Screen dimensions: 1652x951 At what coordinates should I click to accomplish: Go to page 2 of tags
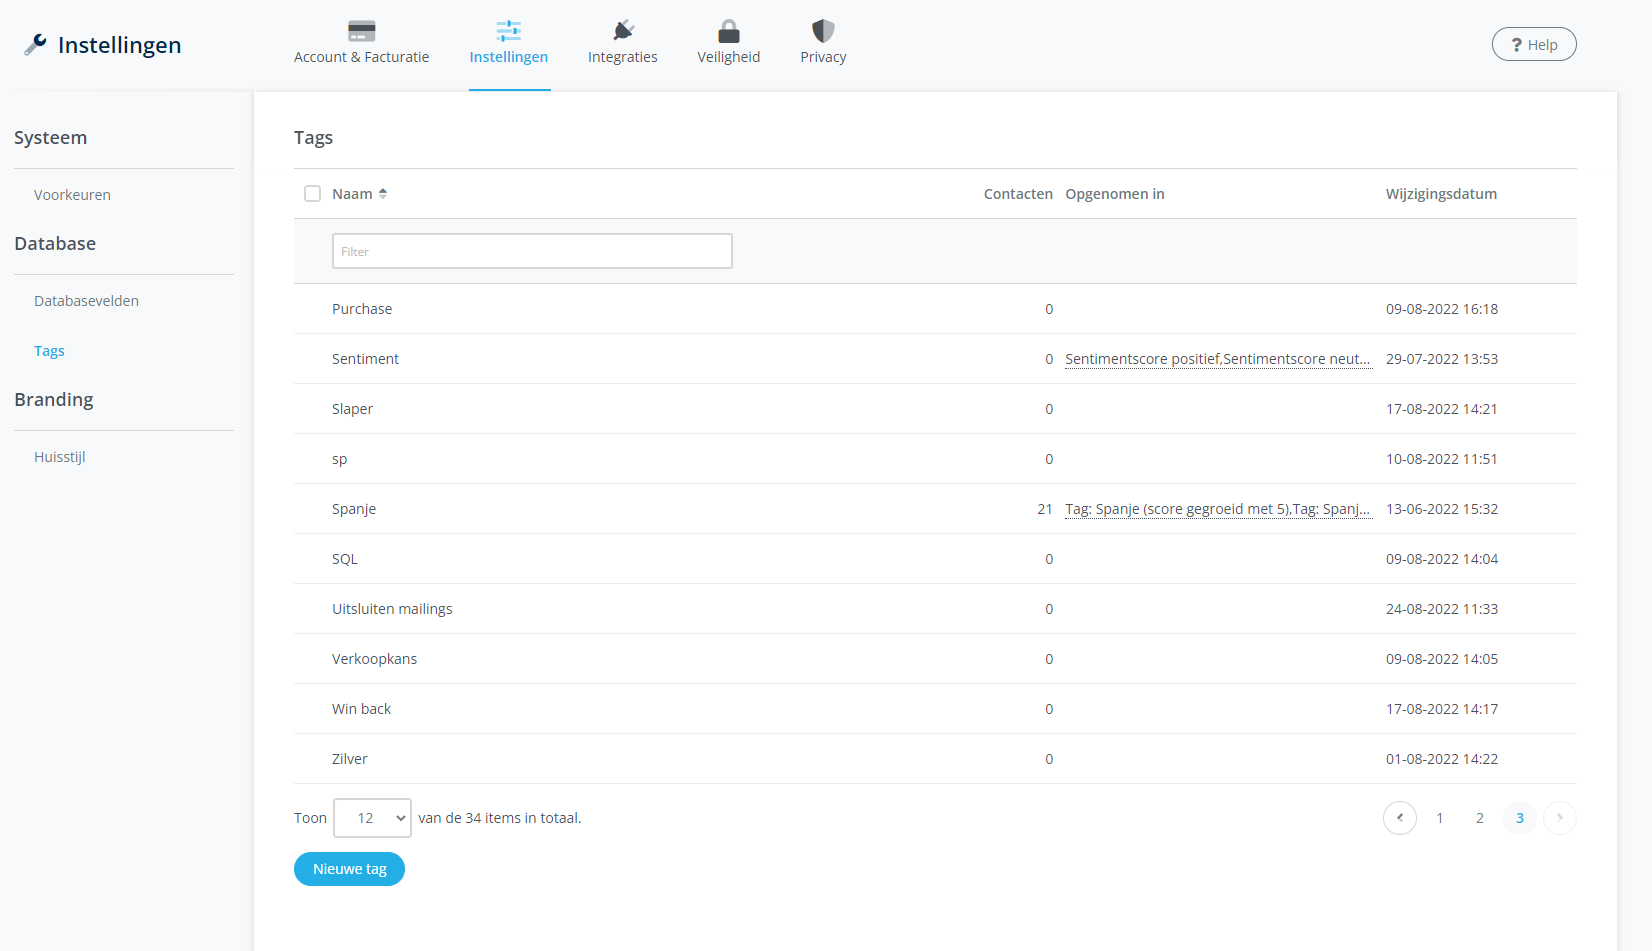1479,818
